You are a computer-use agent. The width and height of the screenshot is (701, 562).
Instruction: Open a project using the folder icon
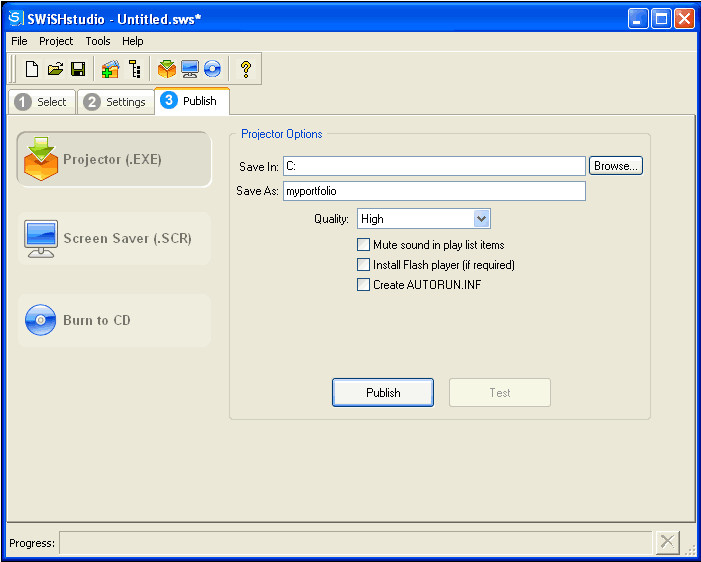(55, 69)
